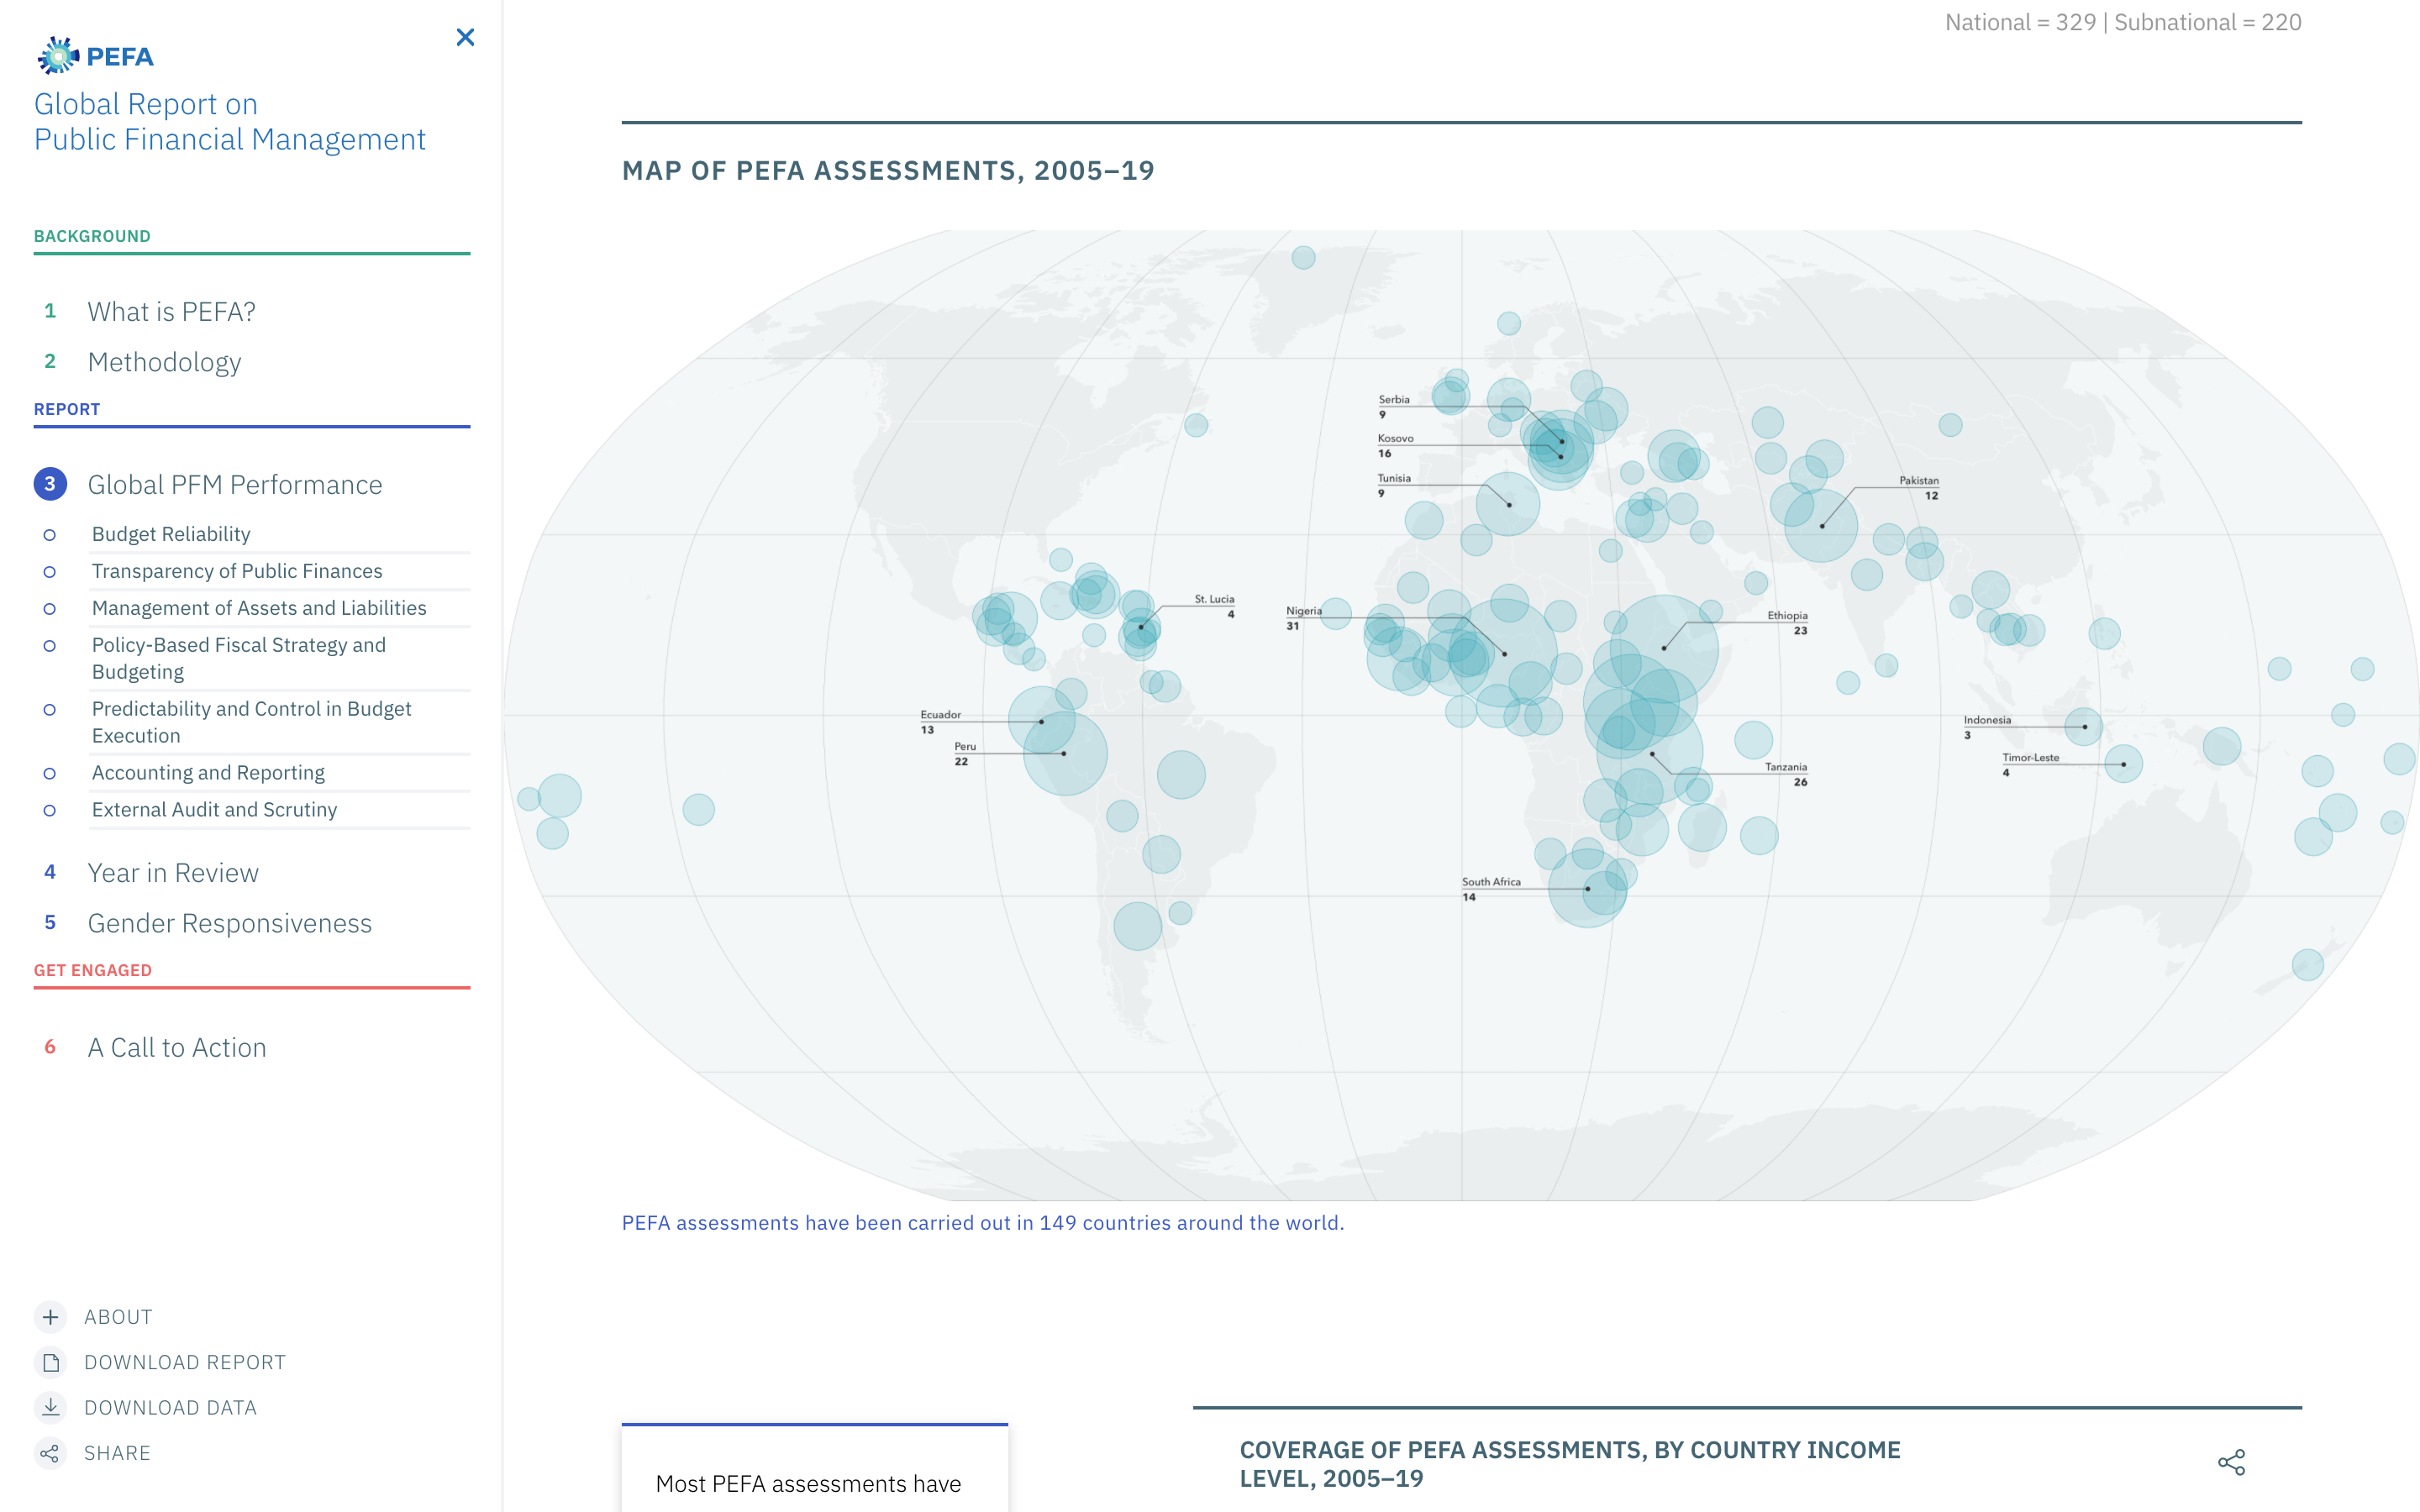Open Policy-Based Fiscal Strategy and Budgeting
The image size is (2420, 1512).
pyautogui.click(x=239, y=658)
